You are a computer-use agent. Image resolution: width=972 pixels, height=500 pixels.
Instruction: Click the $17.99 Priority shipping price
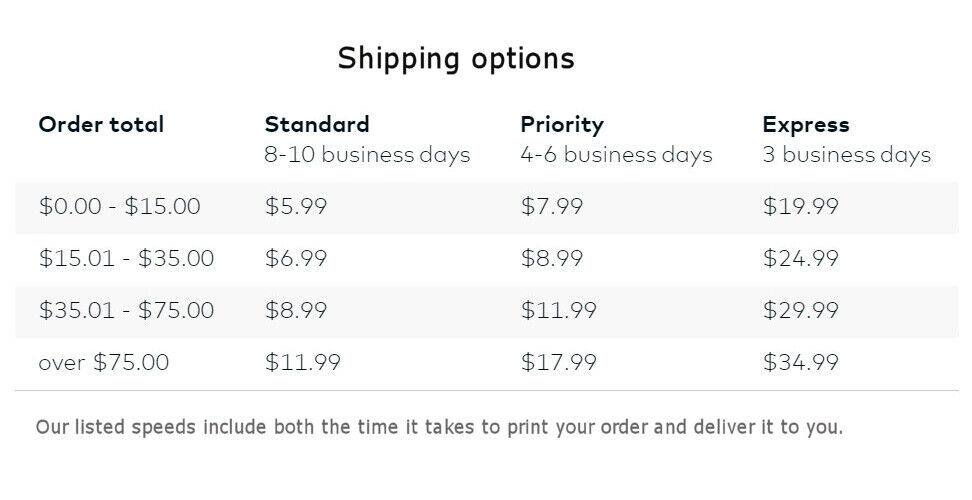(559, 362)
